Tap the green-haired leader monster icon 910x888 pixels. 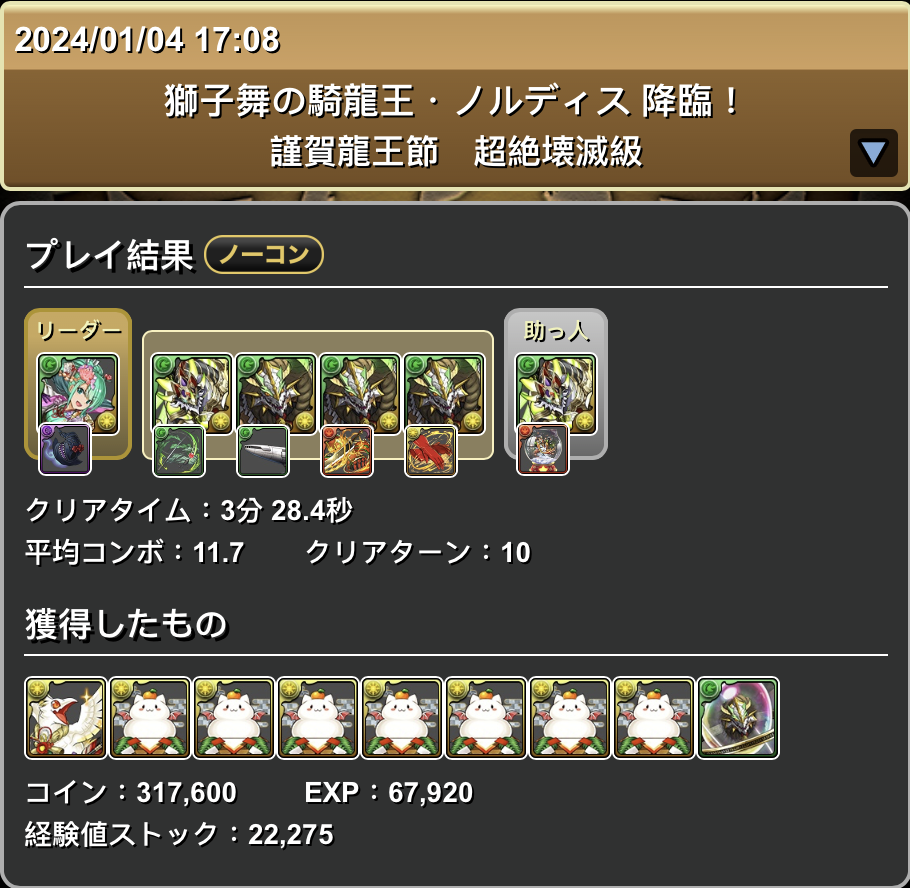(78, 394)
